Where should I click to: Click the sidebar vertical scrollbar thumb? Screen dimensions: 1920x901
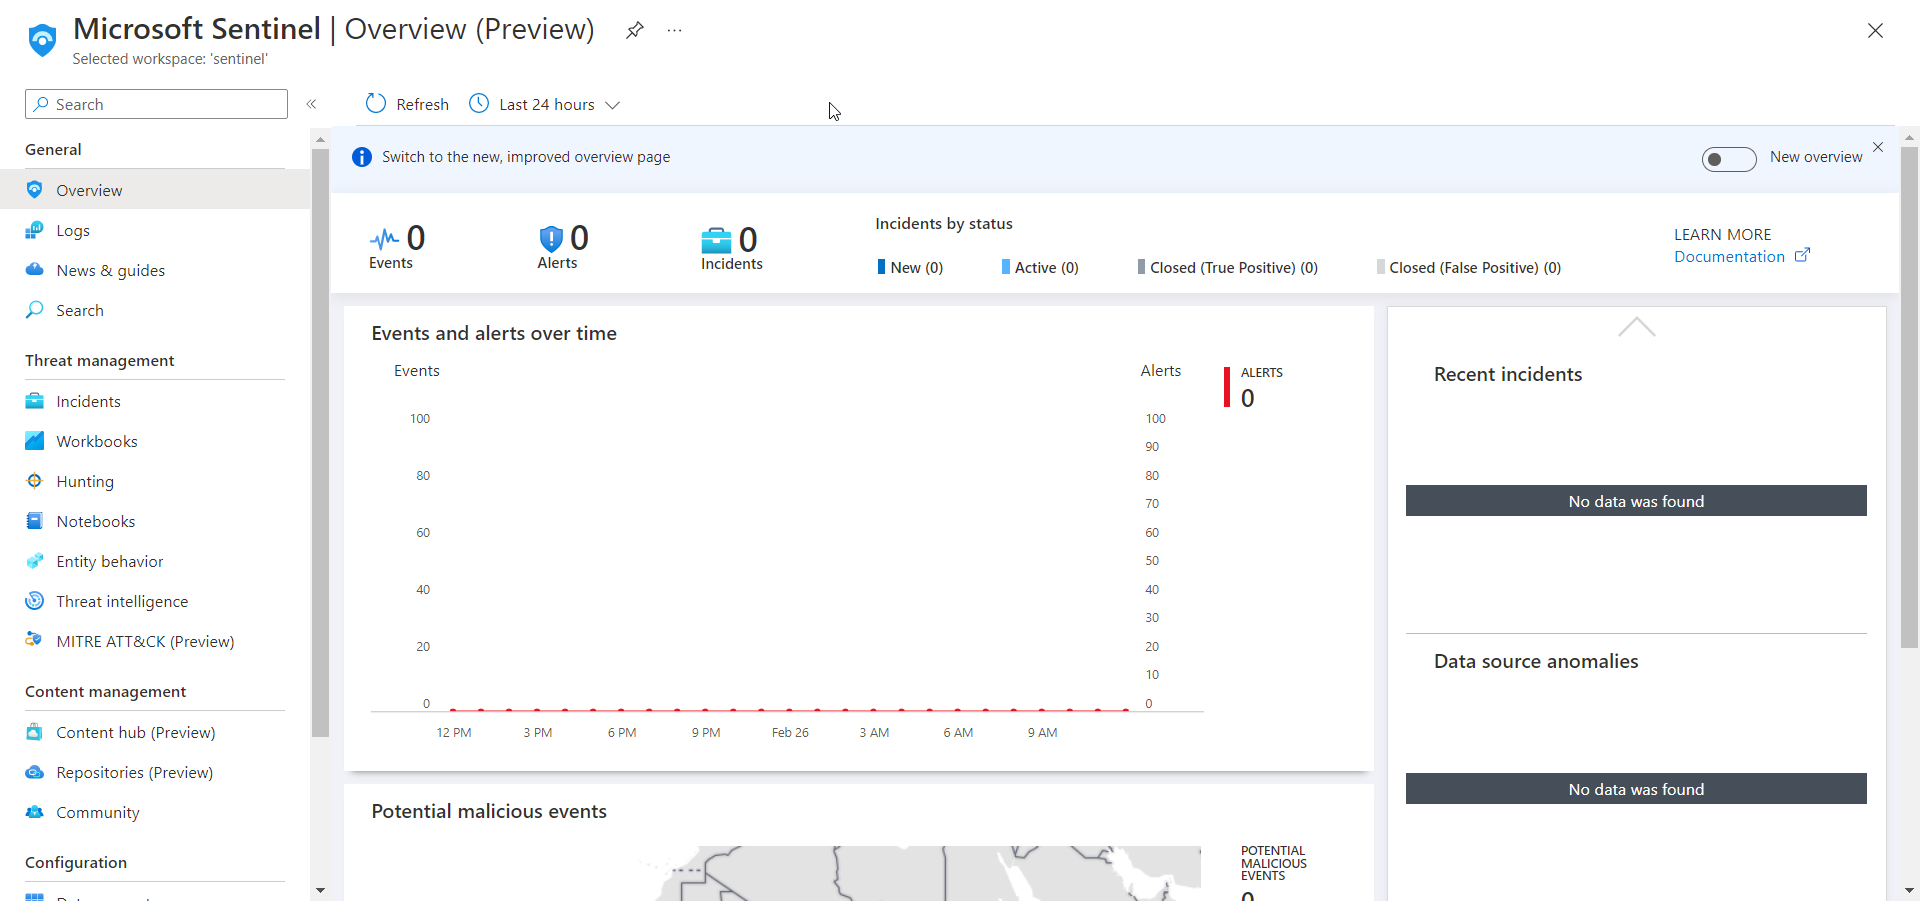320,443
